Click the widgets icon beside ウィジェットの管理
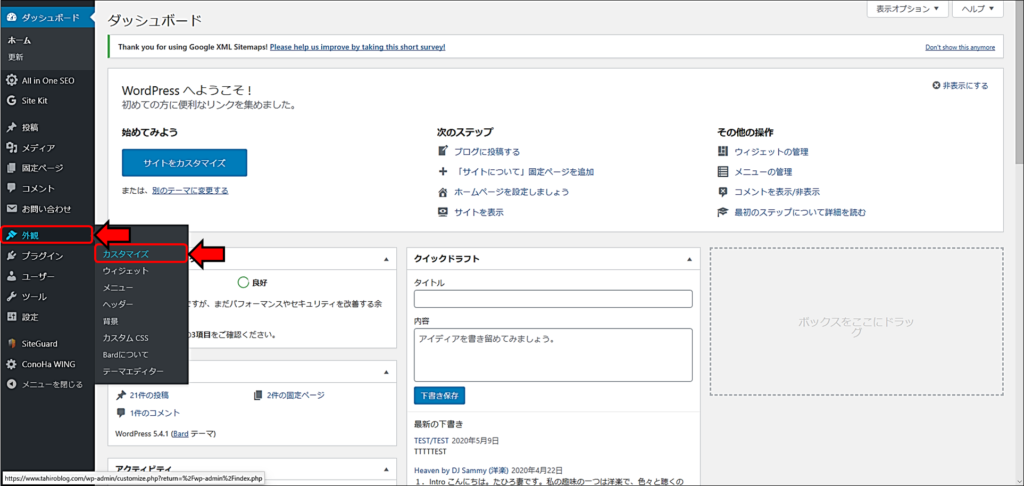The image size is (1024, 486). point(722,152)
